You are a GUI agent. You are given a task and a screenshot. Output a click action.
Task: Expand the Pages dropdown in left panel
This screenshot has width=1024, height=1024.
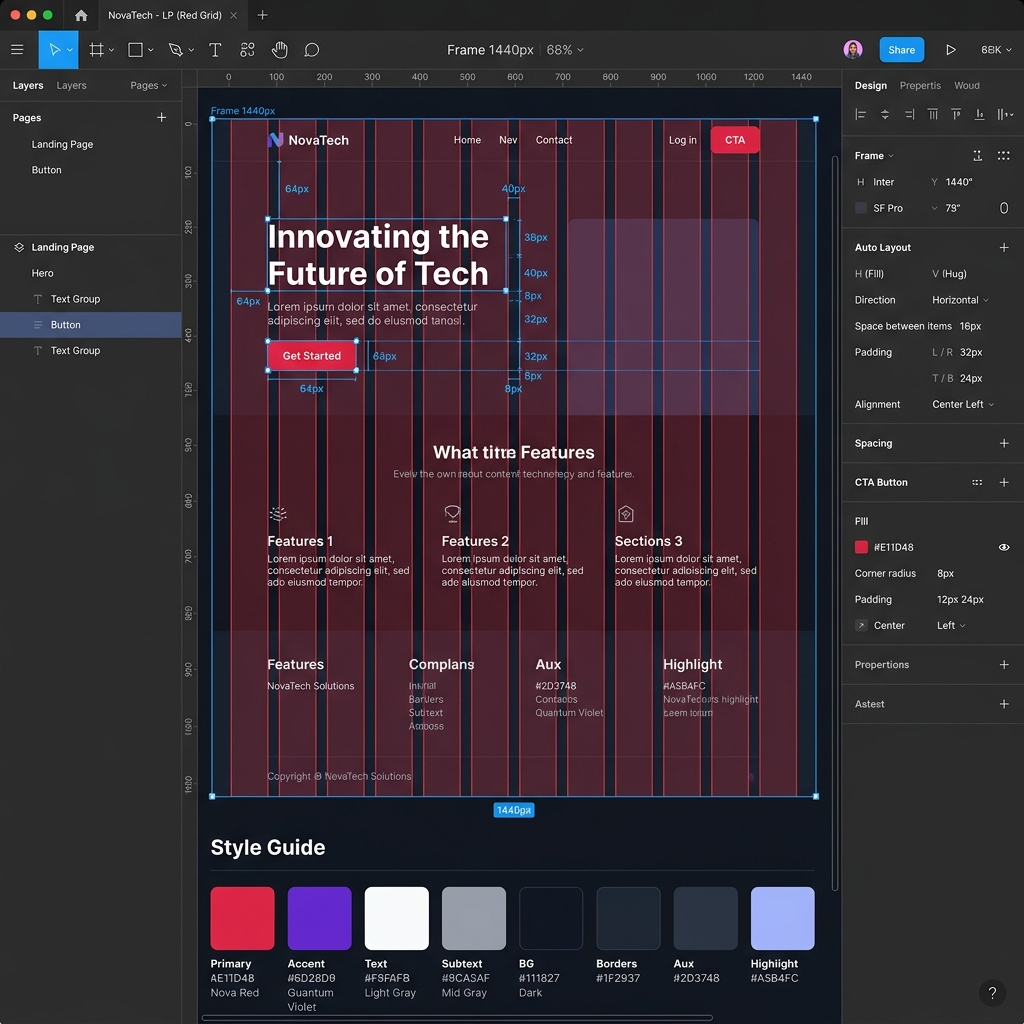148,86
